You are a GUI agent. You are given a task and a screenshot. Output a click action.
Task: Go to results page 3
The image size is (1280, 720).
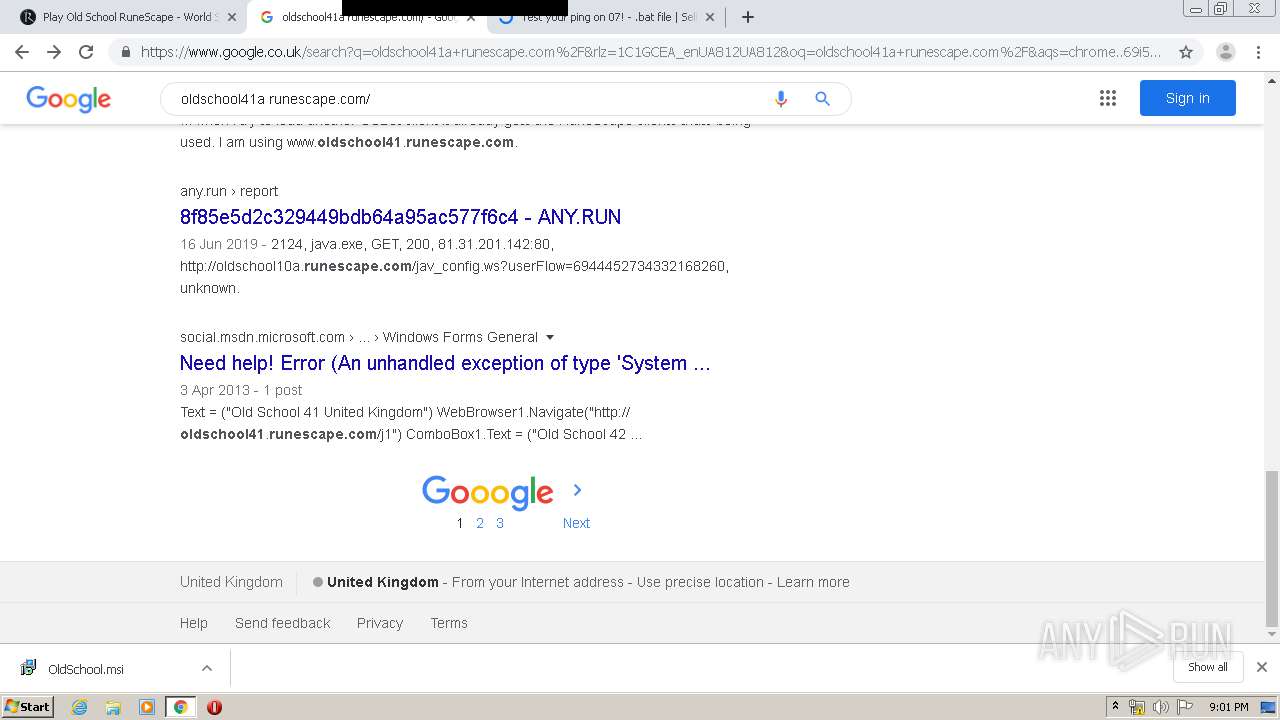(500, 523)
